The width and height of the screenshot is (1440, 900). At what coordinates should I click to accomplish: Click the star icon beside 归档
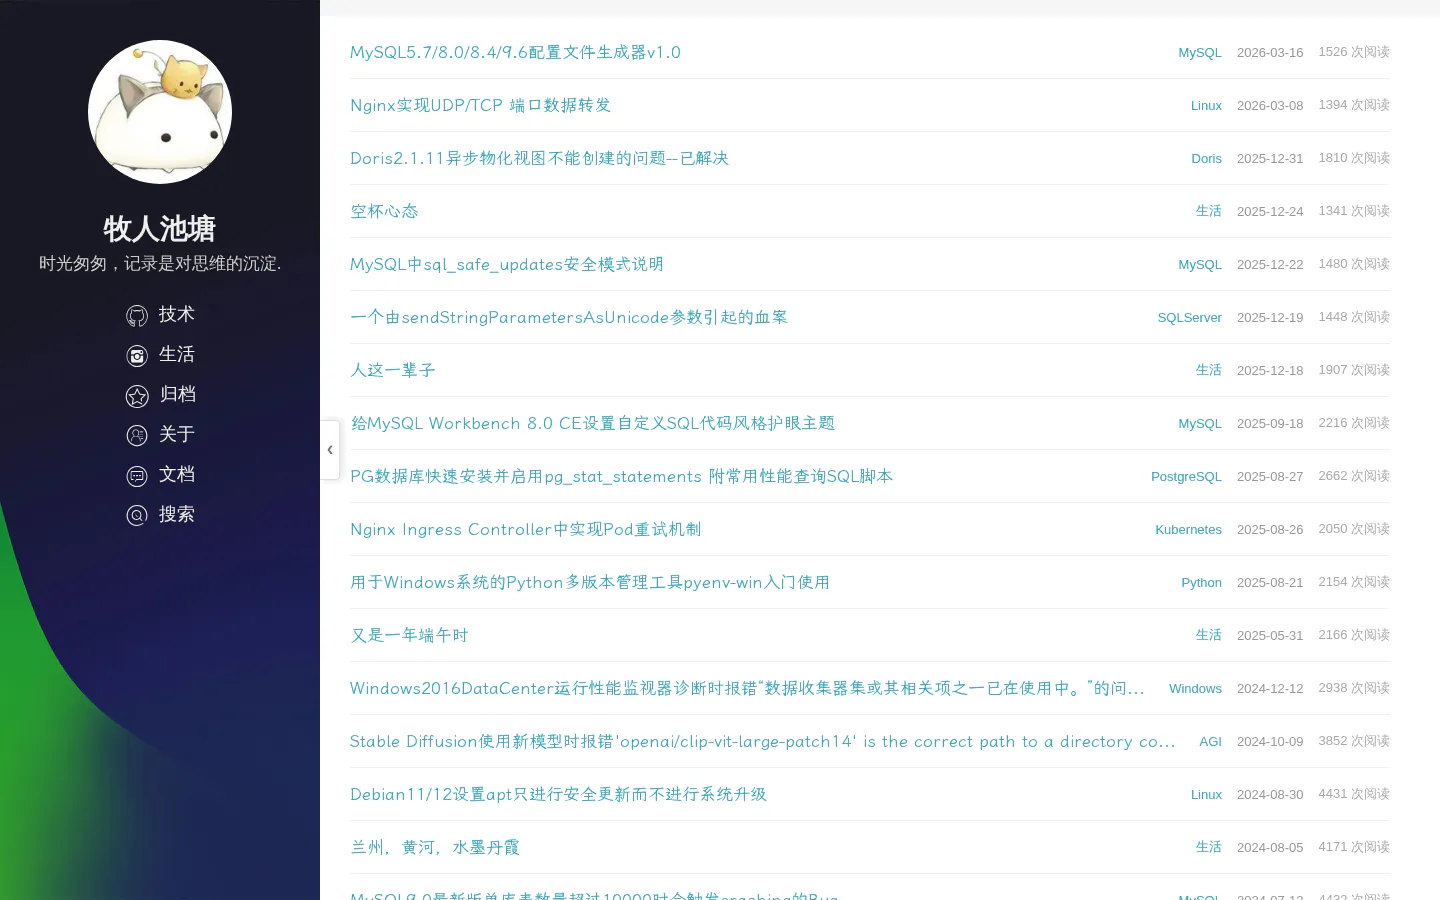(137, 396)
